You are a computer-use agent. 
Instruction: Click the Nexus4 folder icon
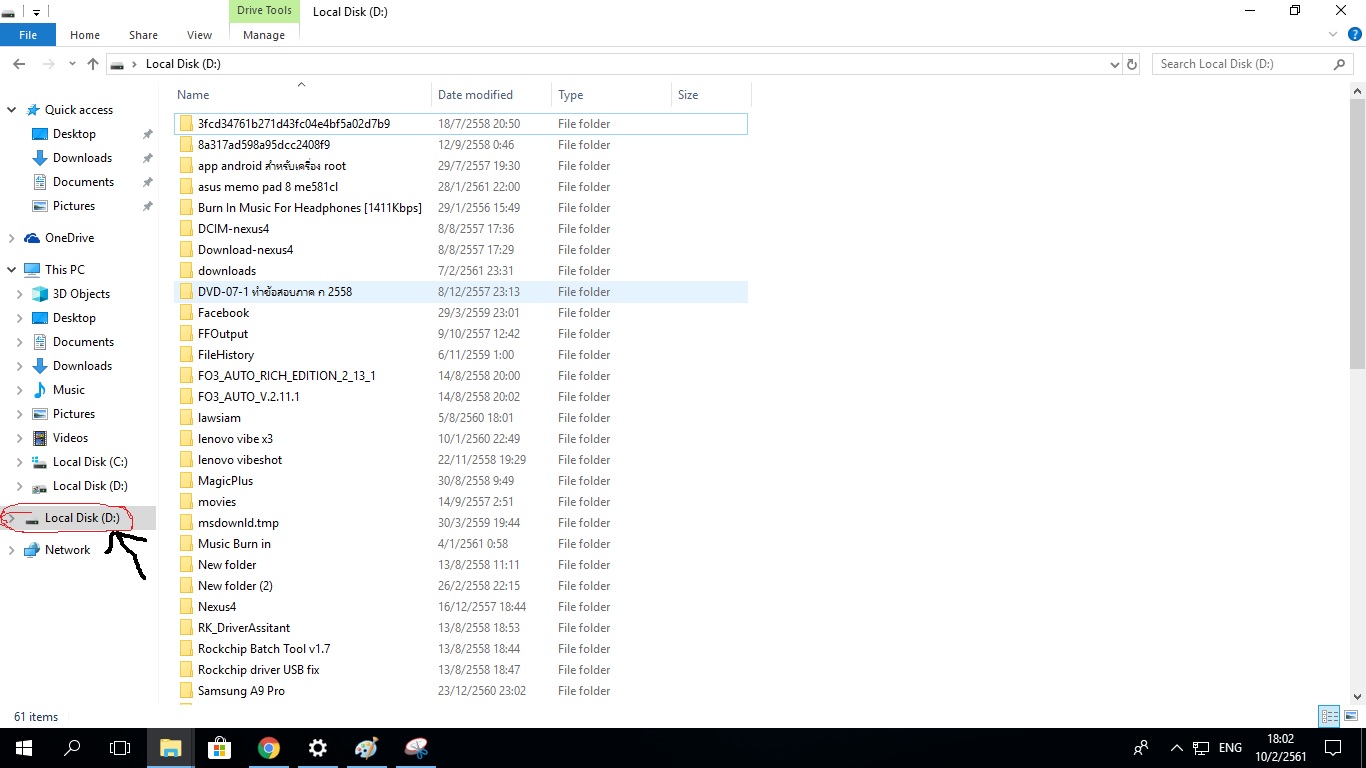pos(186,607)
